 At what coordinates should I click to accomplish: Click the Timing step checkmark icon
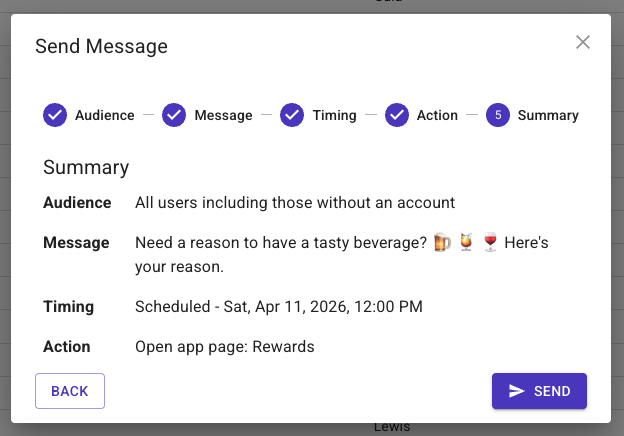coord(292,115)
